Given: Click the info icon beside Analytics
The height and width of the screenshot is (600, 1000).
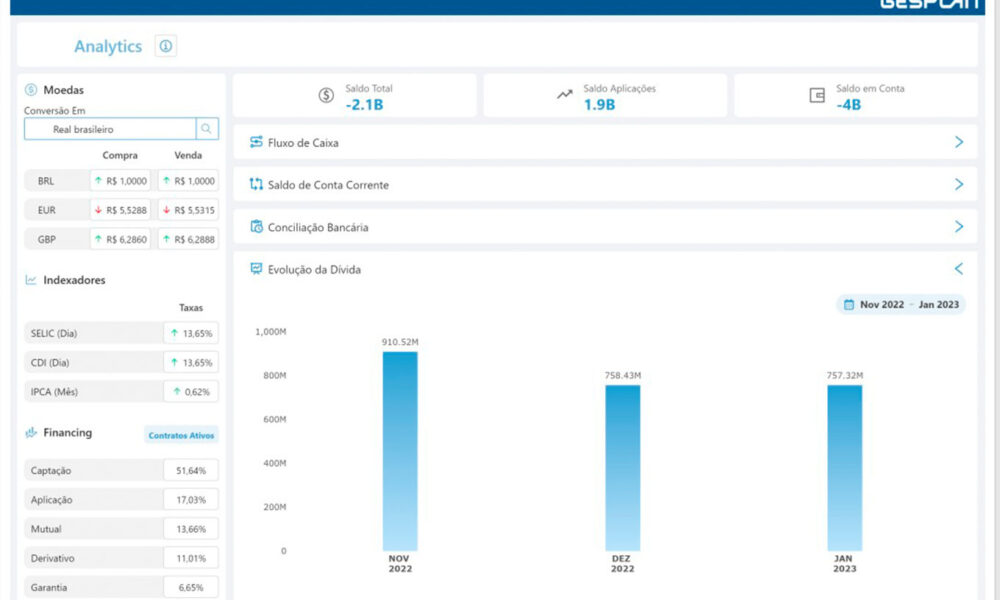Looking at the screenshot, I should (x=166, y=46).
